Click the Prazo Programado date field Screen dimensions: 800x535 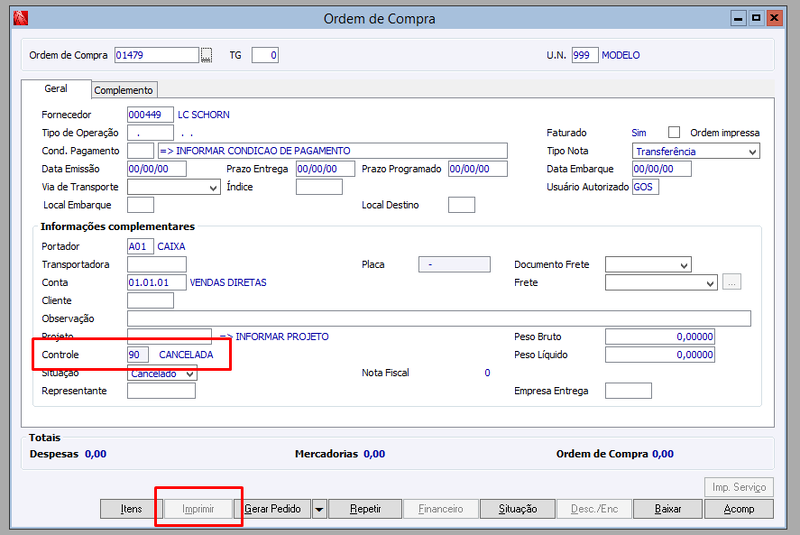coord(478,169)
